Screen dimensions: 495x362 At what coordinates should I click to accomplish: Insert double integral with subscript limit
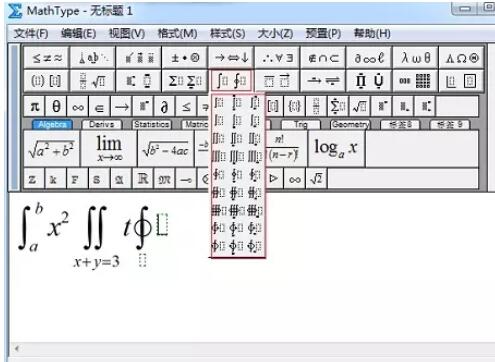tap(255, 138)
